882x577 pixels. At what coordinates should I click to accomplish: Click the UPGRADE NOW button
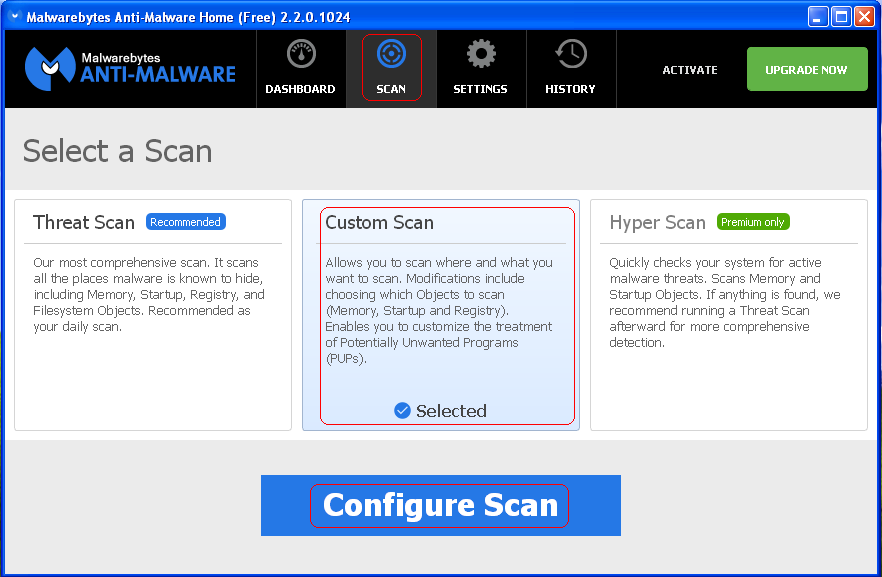807,69
